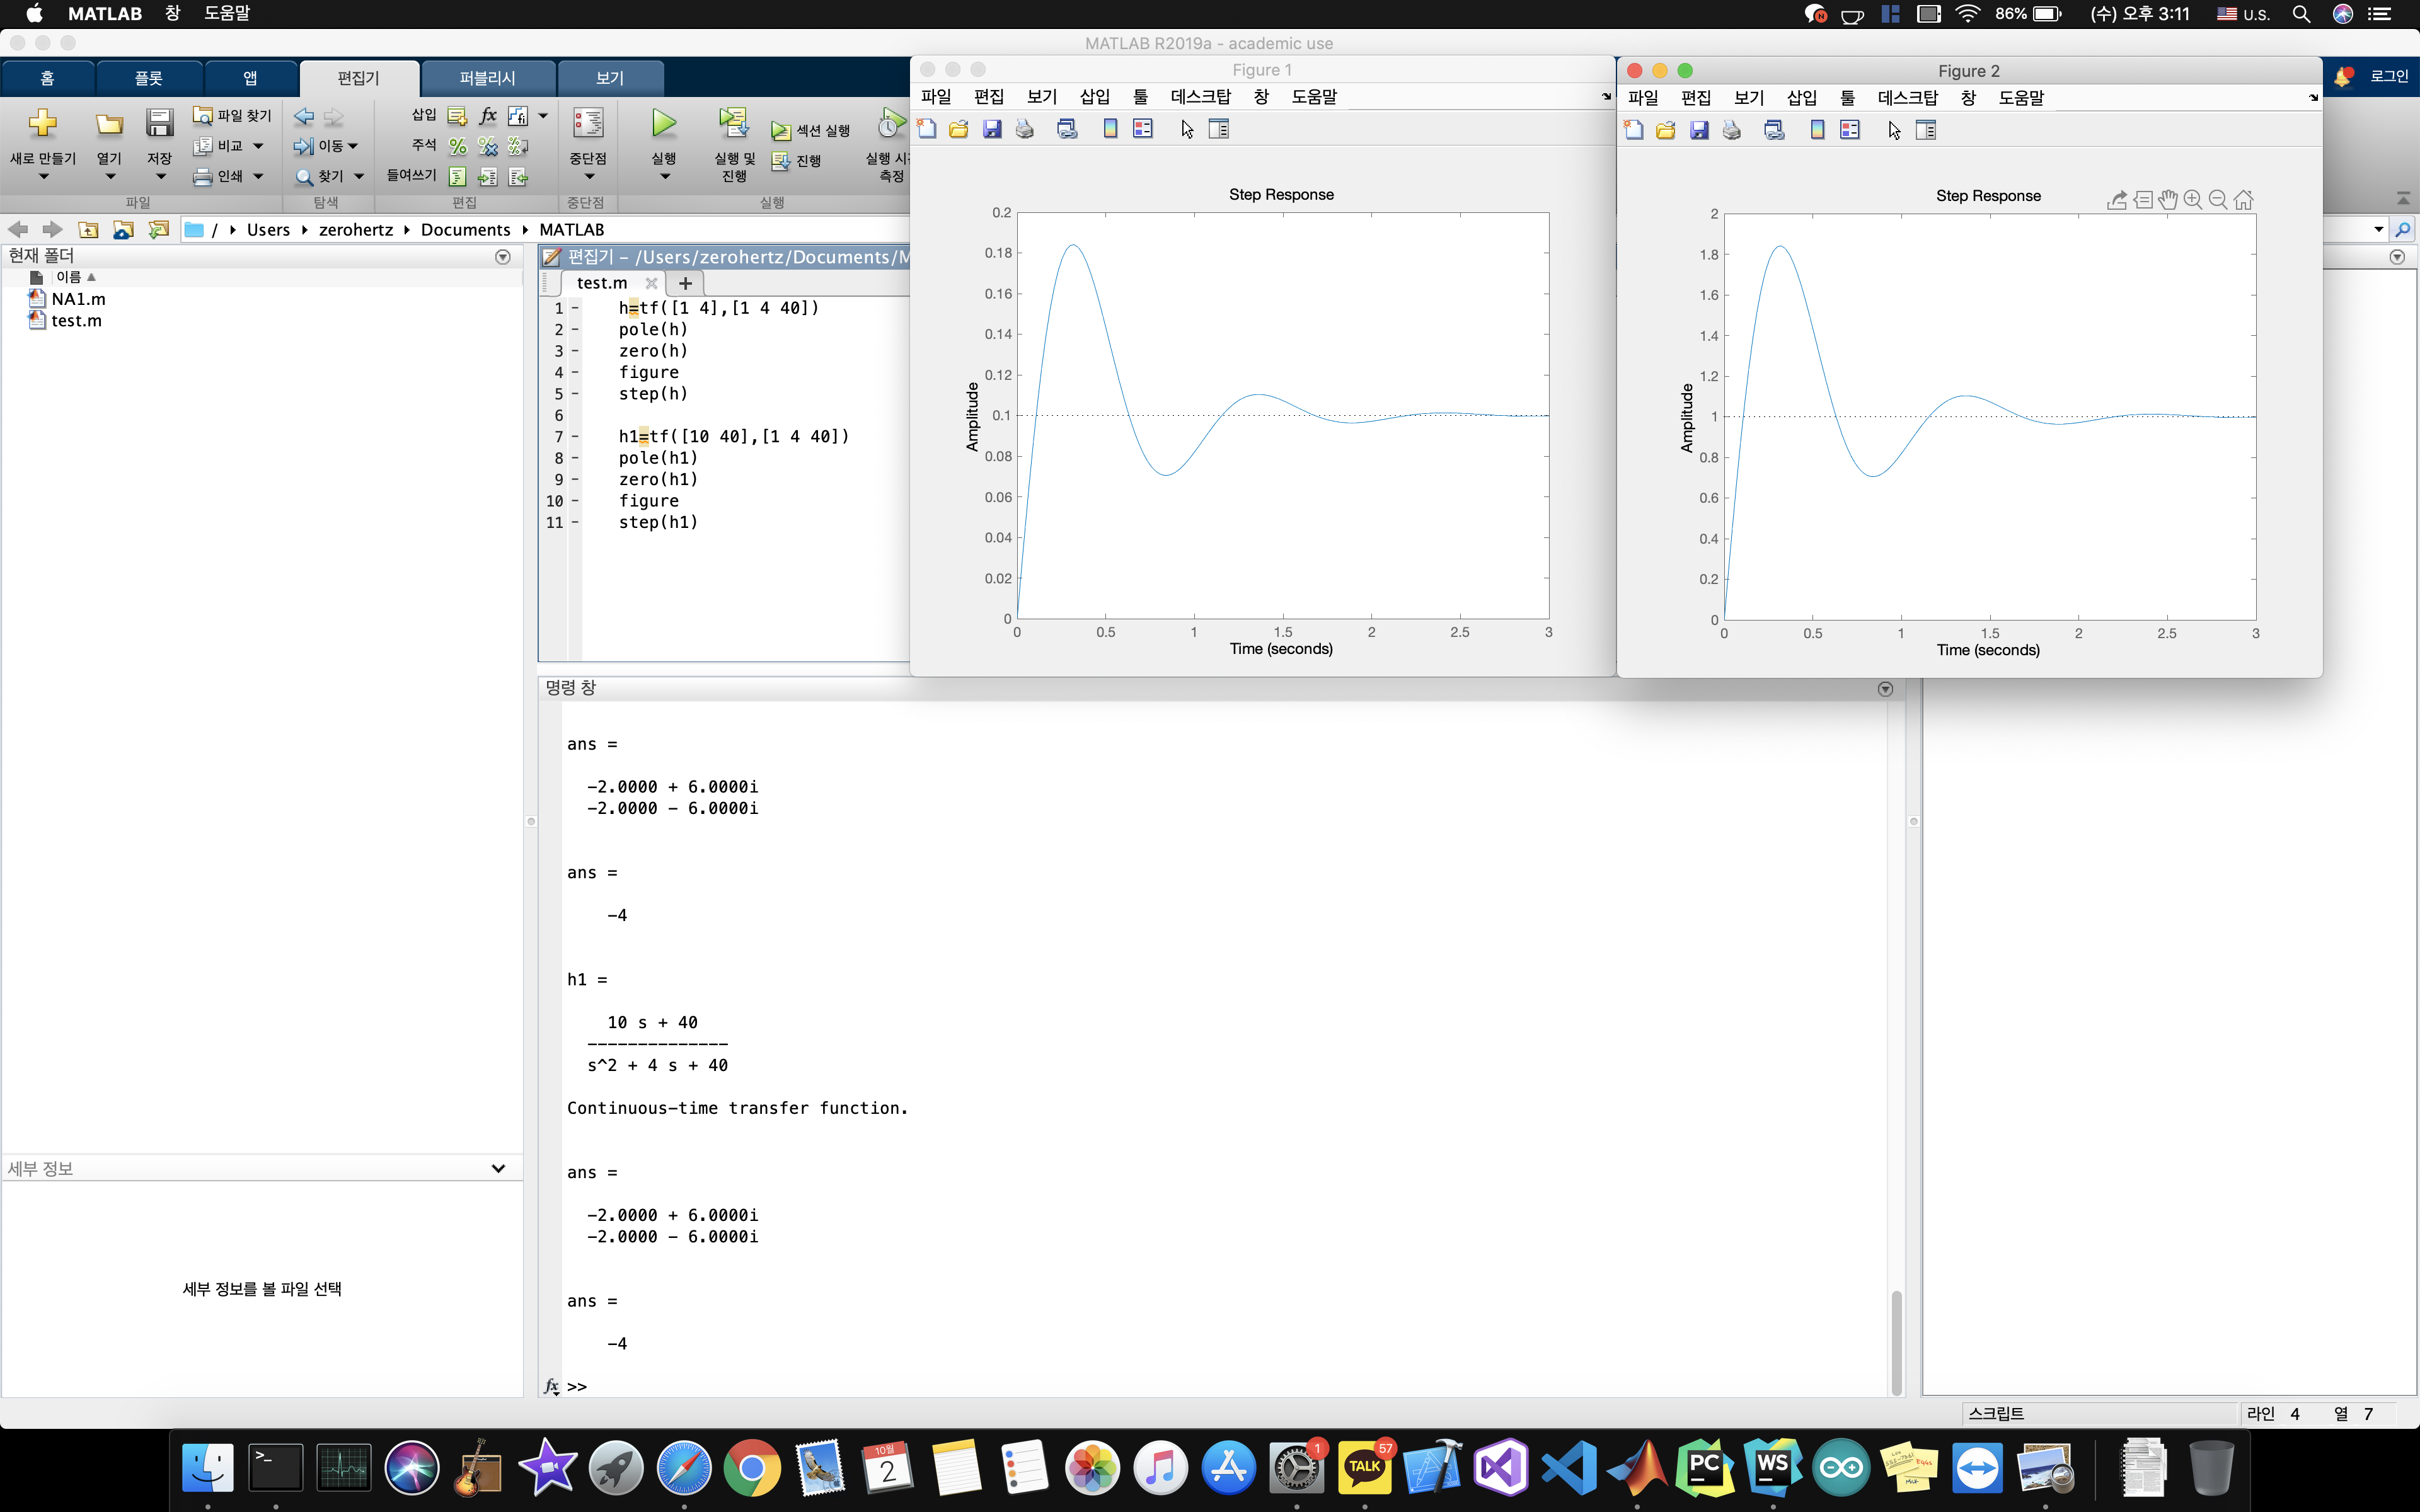Screen dimensions: 2420x1512
Task: Select NA1.m in the current folder list
Action: pos(78,299)
